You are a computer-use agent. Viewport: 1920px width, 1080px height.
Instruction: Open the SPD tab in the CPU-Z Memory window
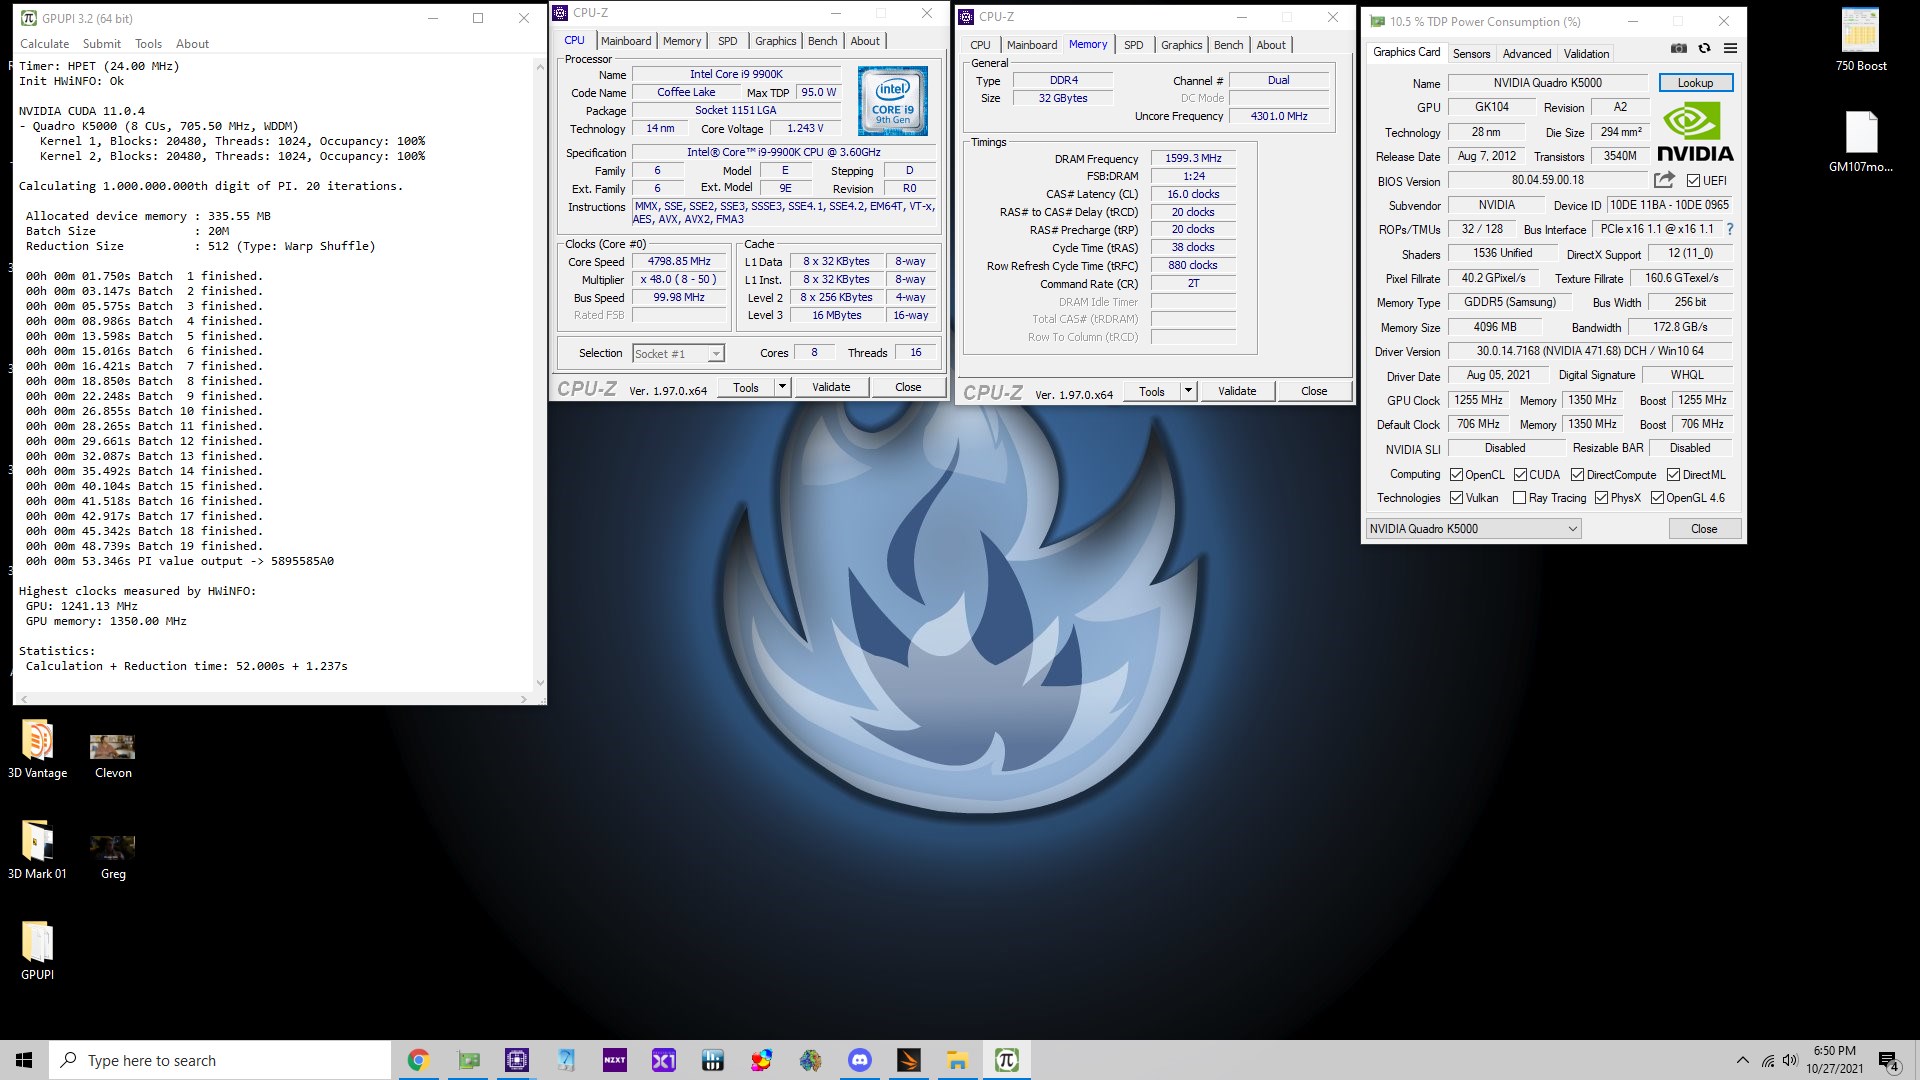tap(1133, 45)
